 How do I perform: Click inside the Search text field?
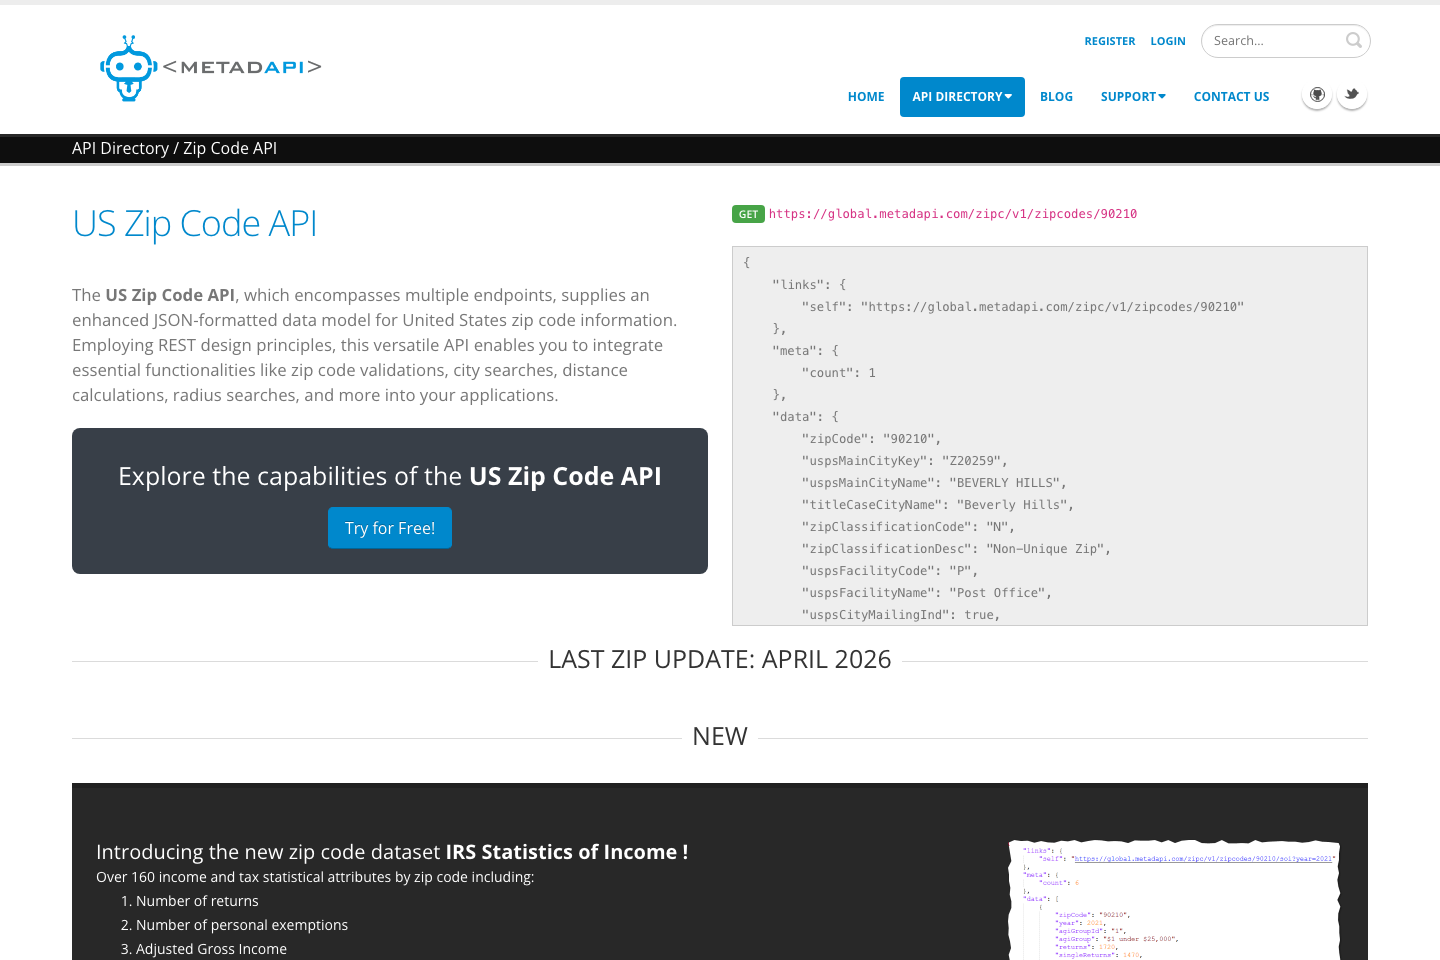pos(1270,40)
